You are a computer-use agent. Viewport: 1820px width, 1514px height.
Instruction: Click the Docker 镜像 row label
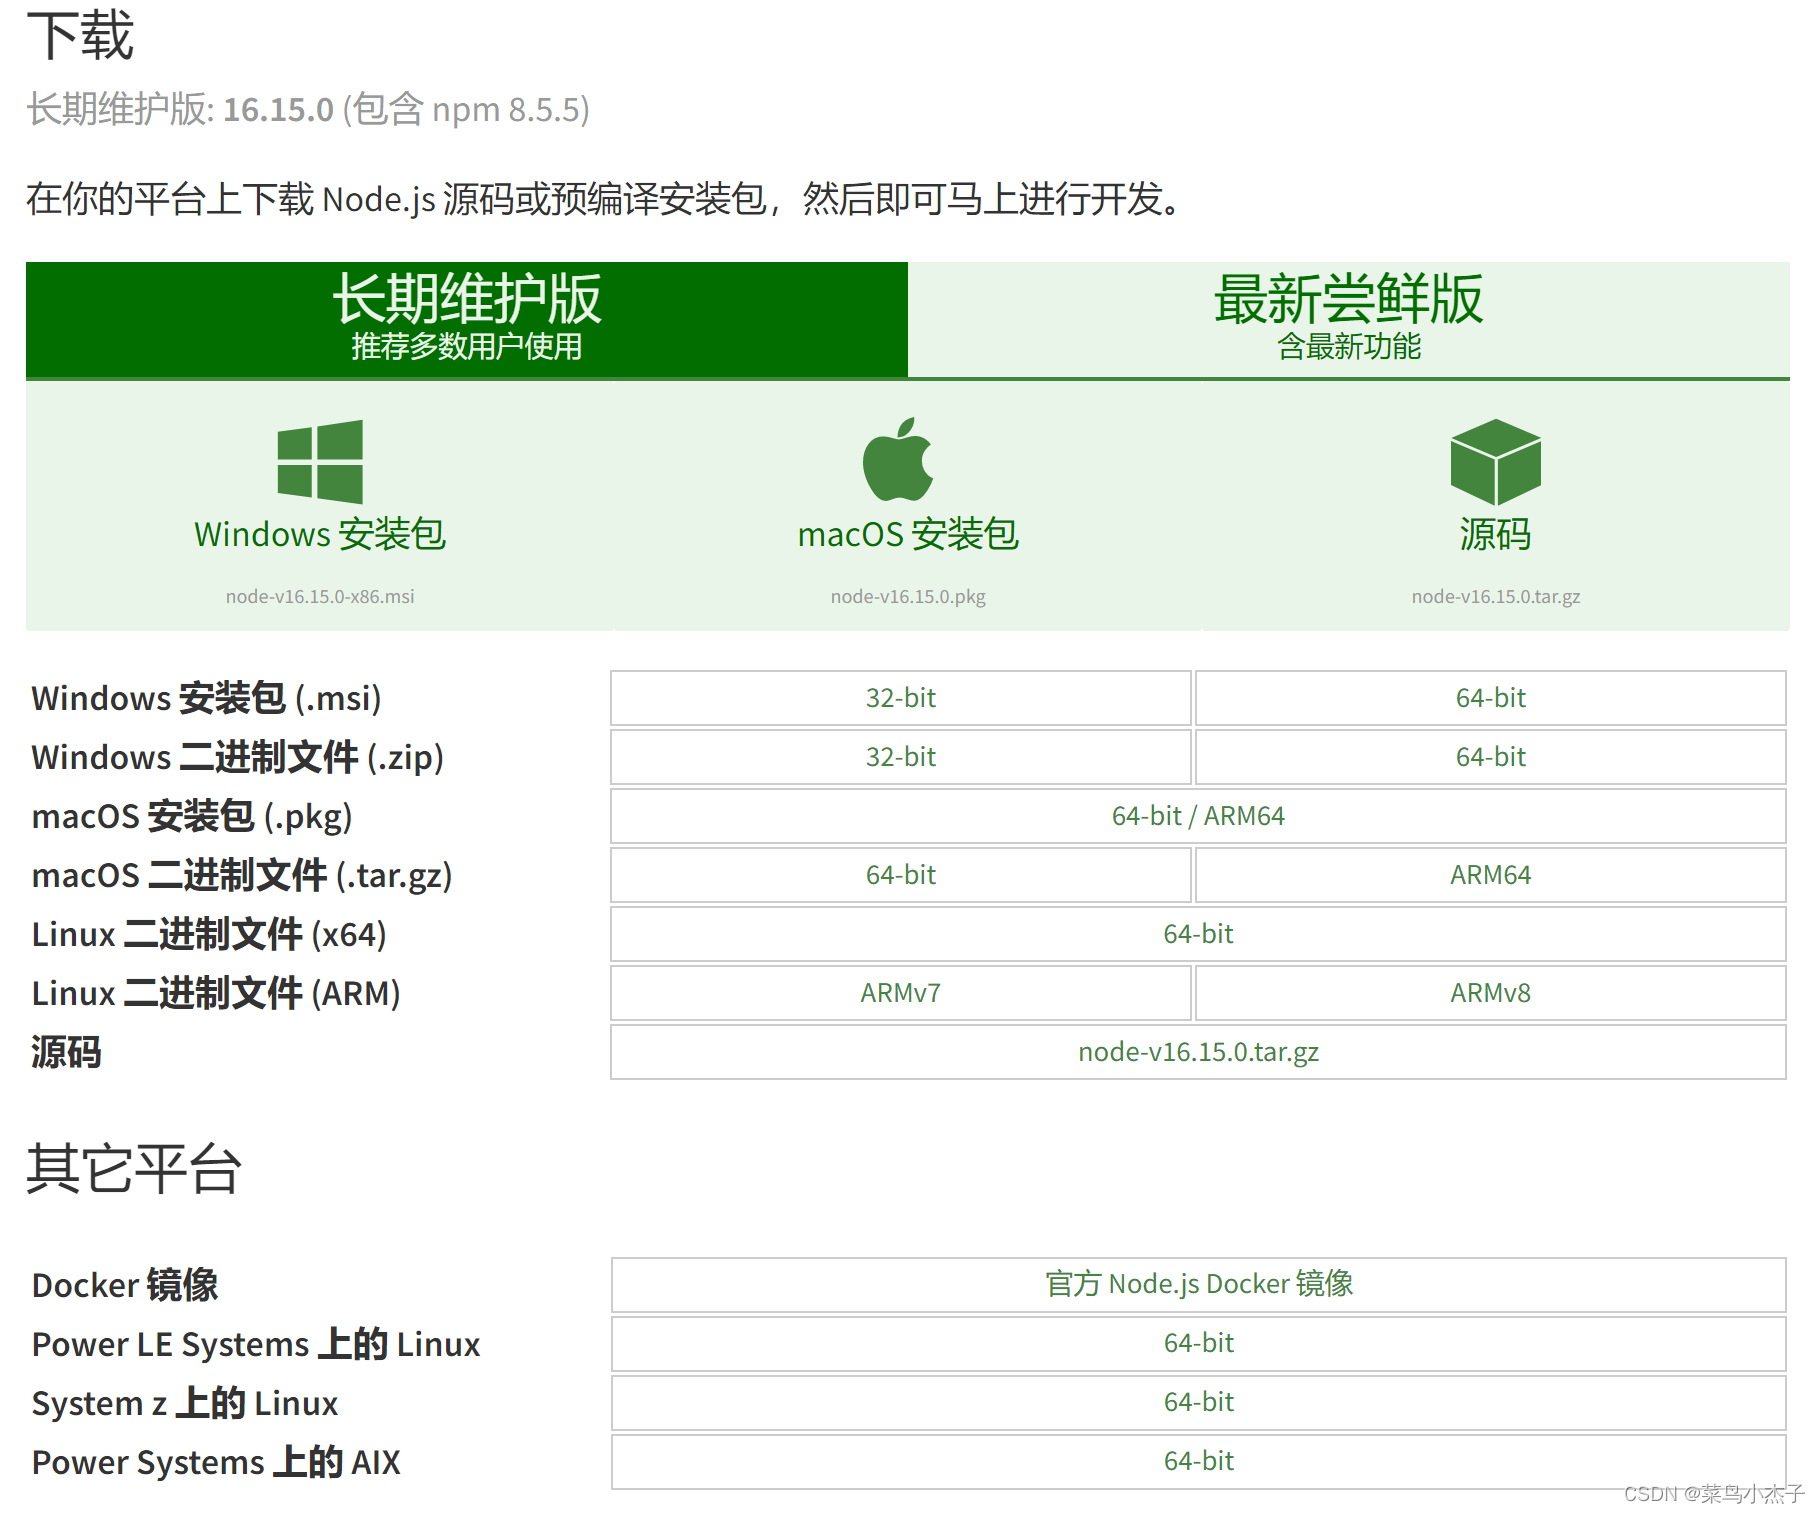pyautogui.click(x=125, y=1285)
